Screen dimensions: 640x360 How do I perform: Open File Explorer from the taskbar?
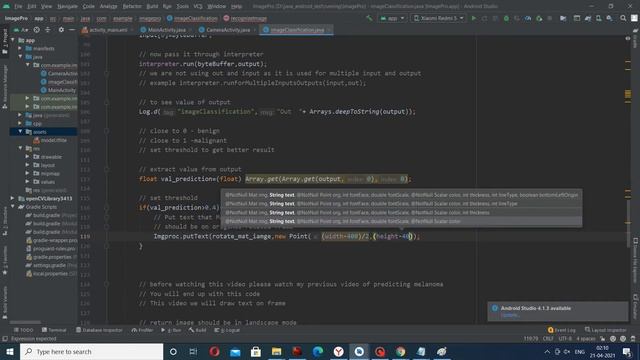[276, 351]
